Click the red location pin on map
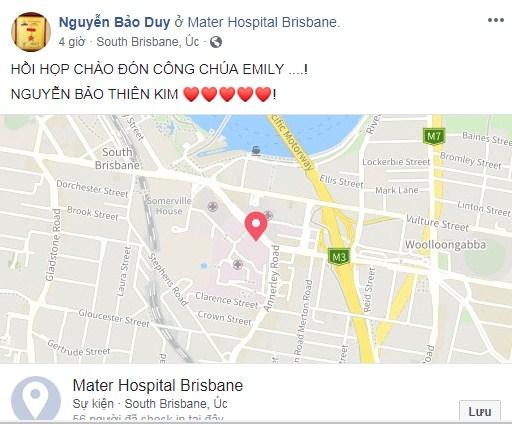512x424 pixels. pos(256,226)
